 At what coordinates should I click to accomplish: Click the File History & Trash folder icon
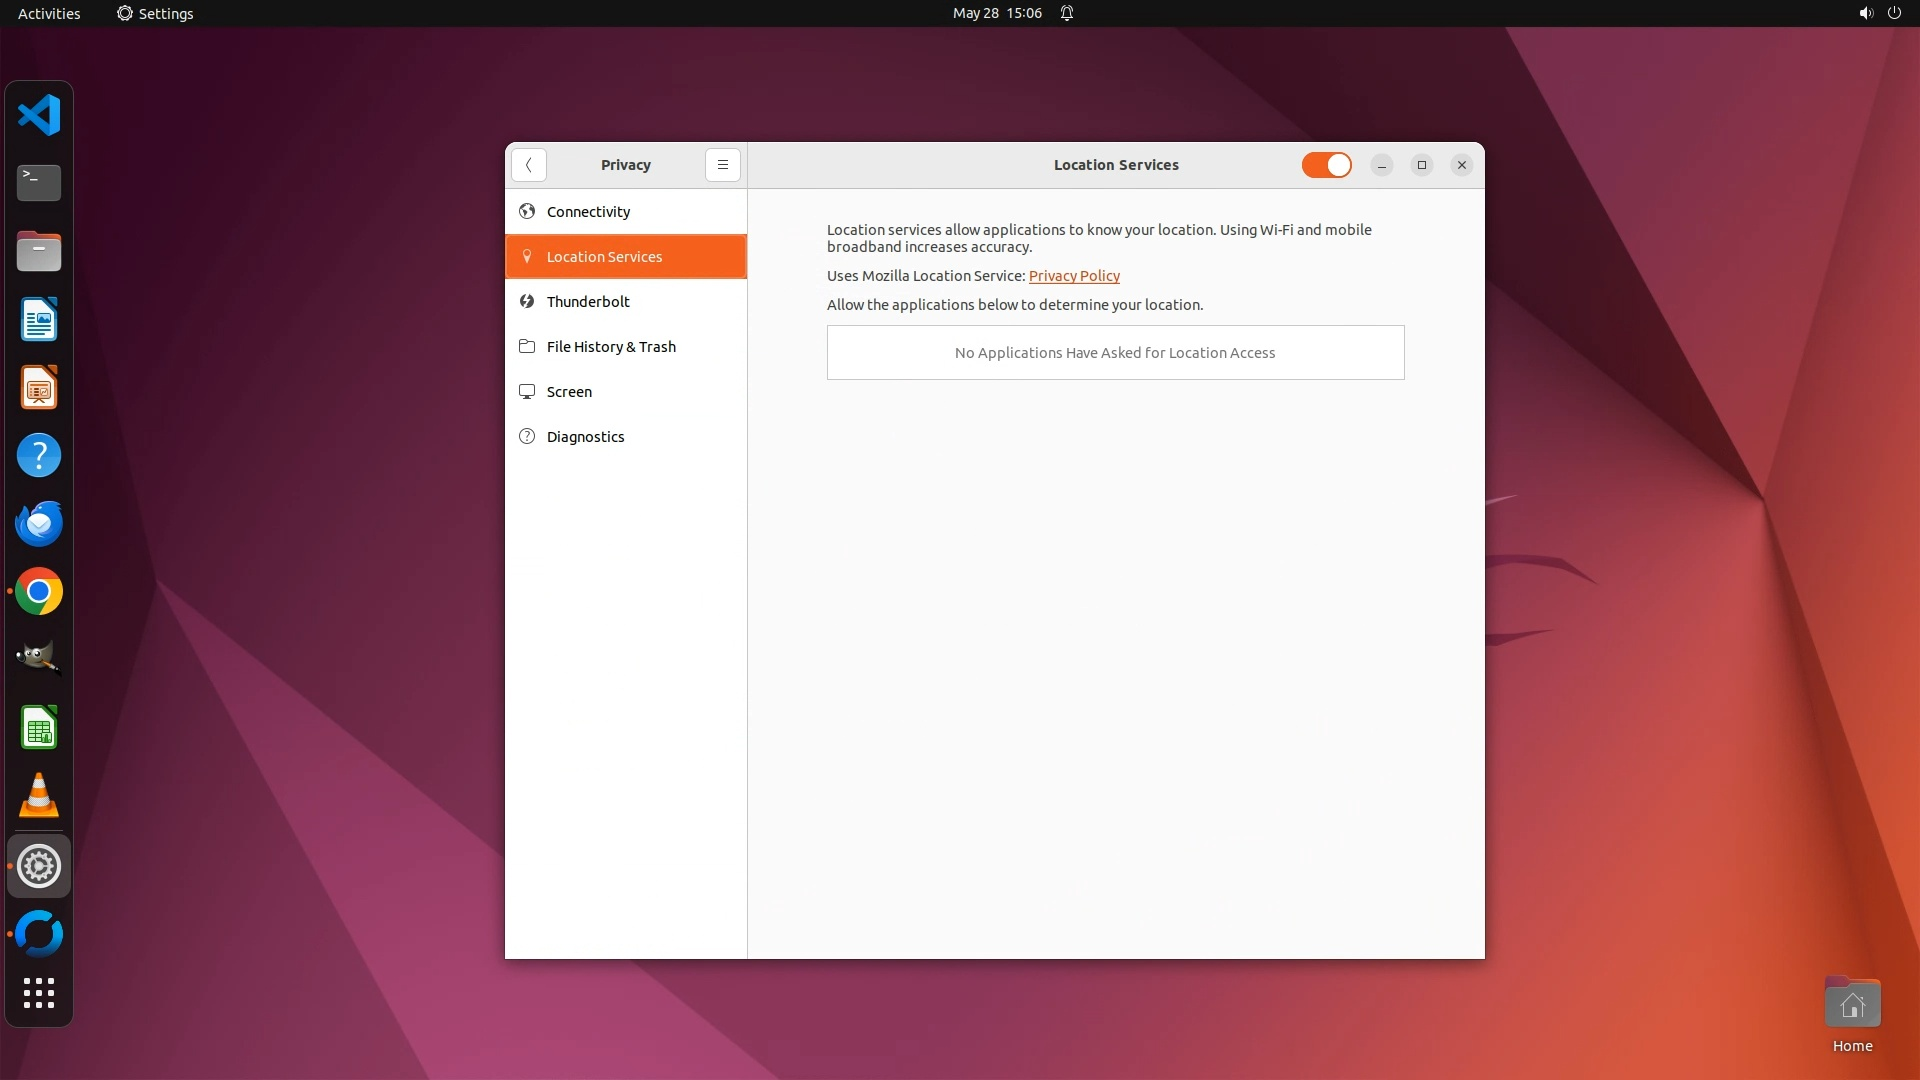[527, 347]
